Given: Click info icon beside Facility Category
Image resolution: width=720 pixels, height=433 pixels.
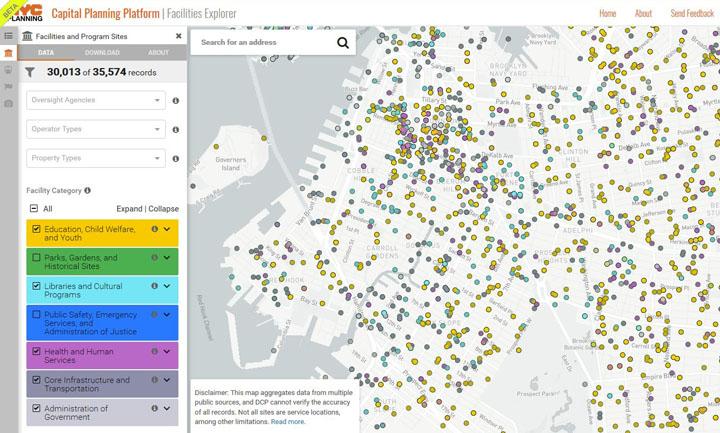Looking at the screenshot, I should click(88, 190).
